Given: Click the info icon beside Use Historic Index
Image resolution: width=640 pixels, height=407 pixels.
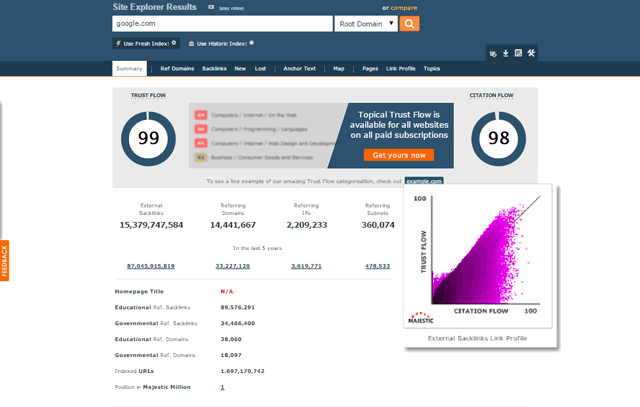Looking at the screenshot, I should pos(251,43).
